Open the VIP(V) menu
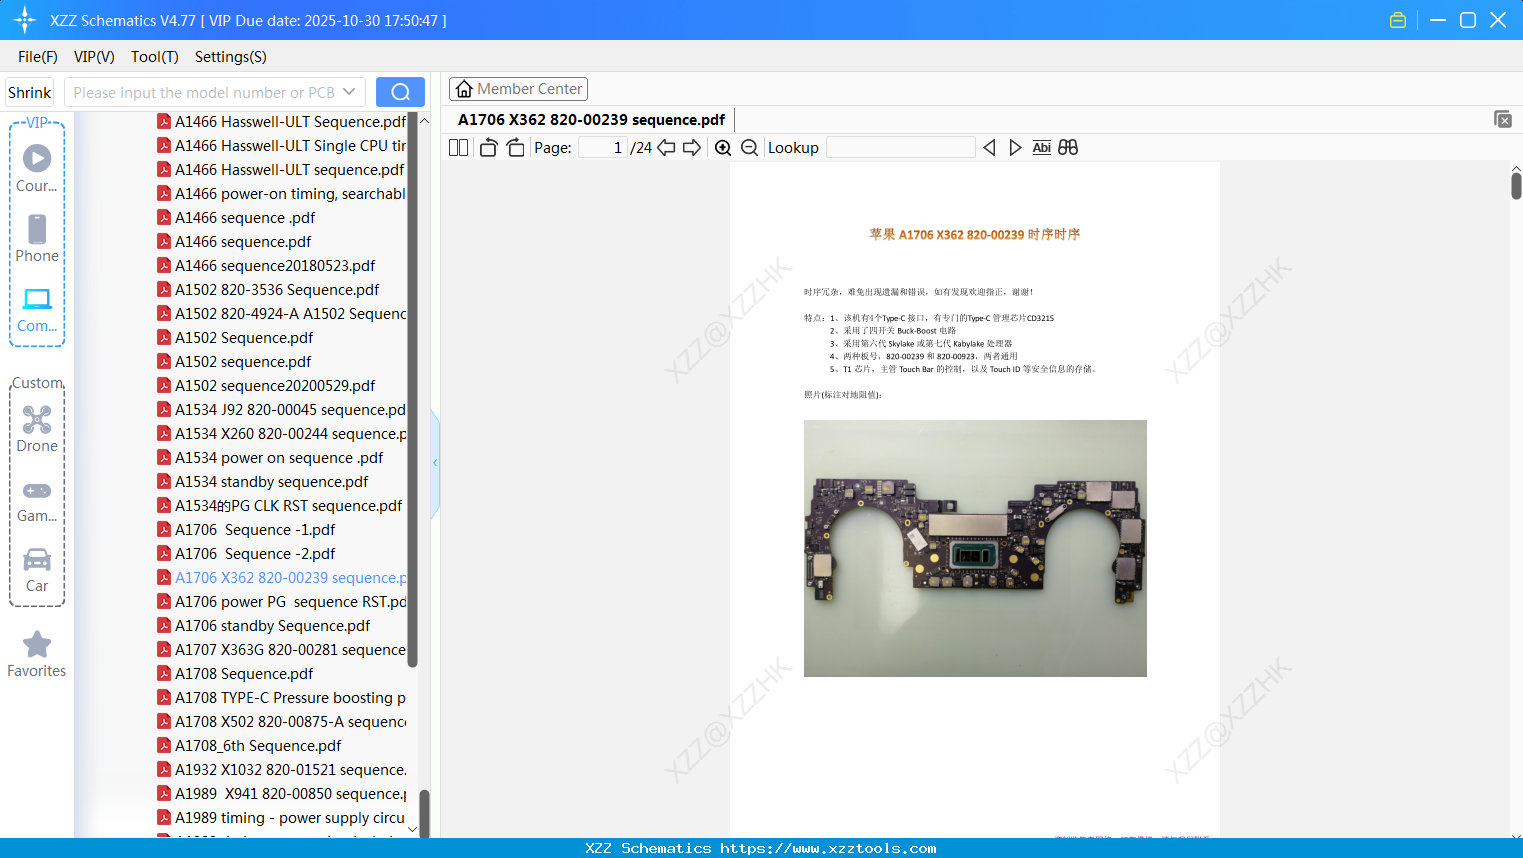Screen dimensions: 1523x858 tap(94, 57)
